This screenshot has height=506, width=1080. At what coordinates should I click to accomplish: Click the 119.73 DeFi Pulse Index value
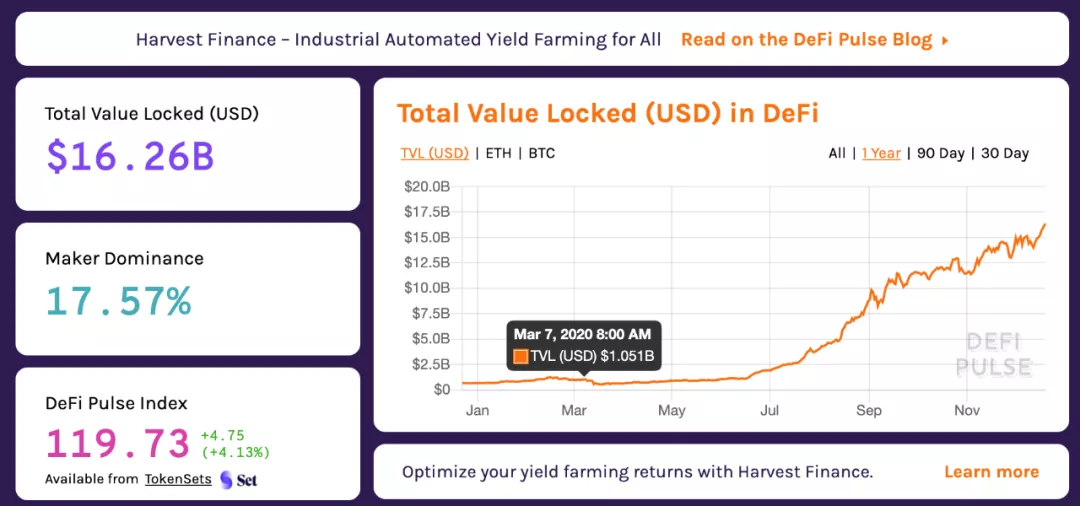coord(118,443)
